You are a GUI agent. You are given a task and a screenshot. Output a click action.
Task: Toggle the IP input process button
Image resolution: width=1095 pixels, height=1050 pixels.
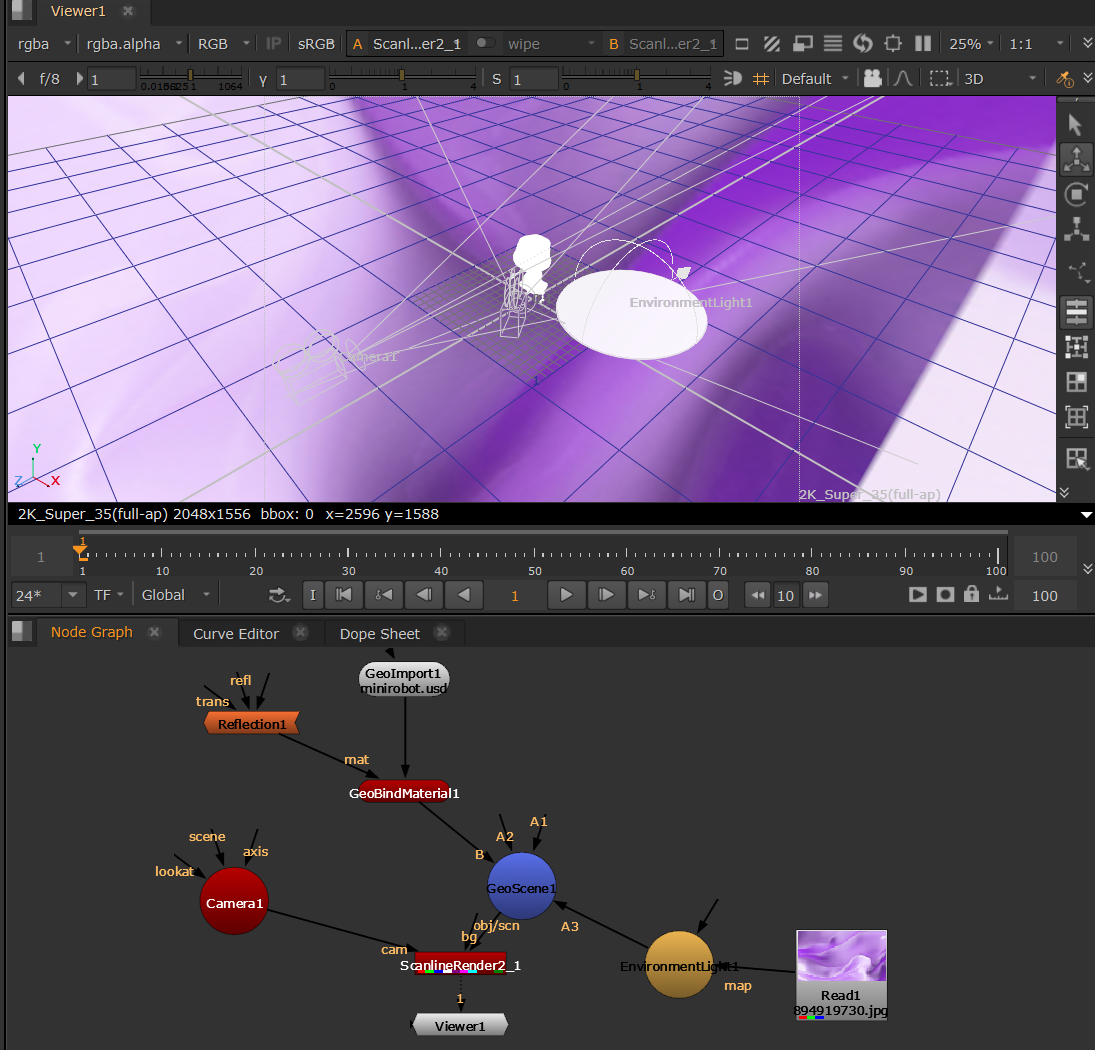(273, 44)
